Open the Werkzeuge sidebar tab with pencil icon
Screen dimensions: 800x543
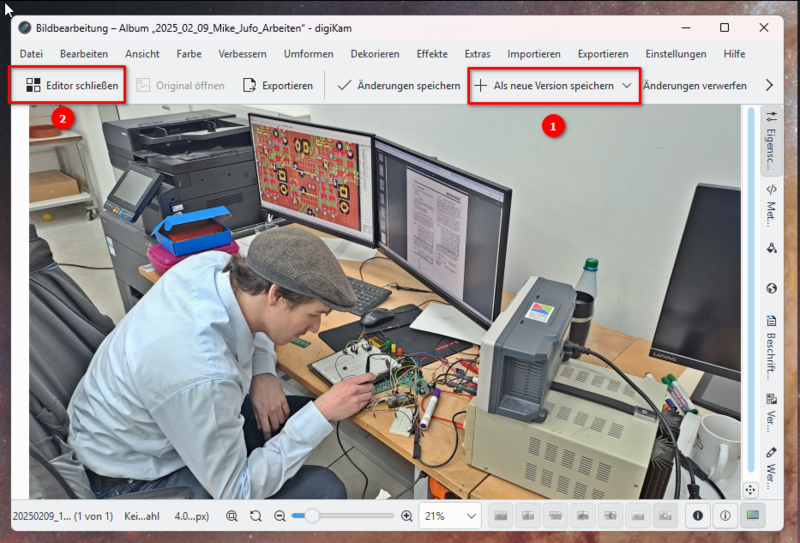point(771,467)
